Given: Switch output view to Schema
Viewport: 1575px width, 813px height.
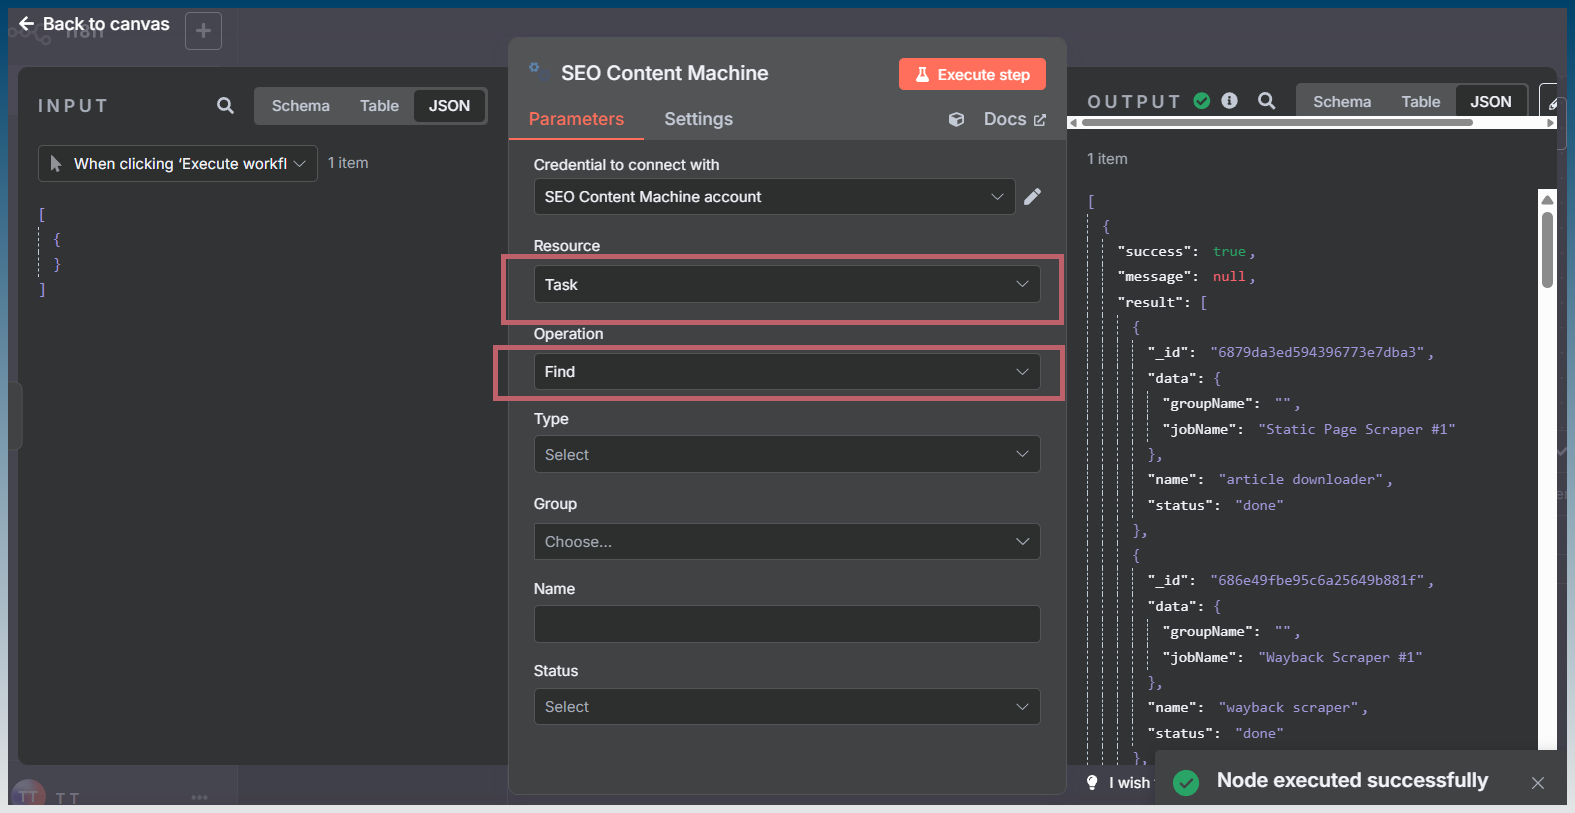Looking at the screenshot, I should (x=1342, y=101).
